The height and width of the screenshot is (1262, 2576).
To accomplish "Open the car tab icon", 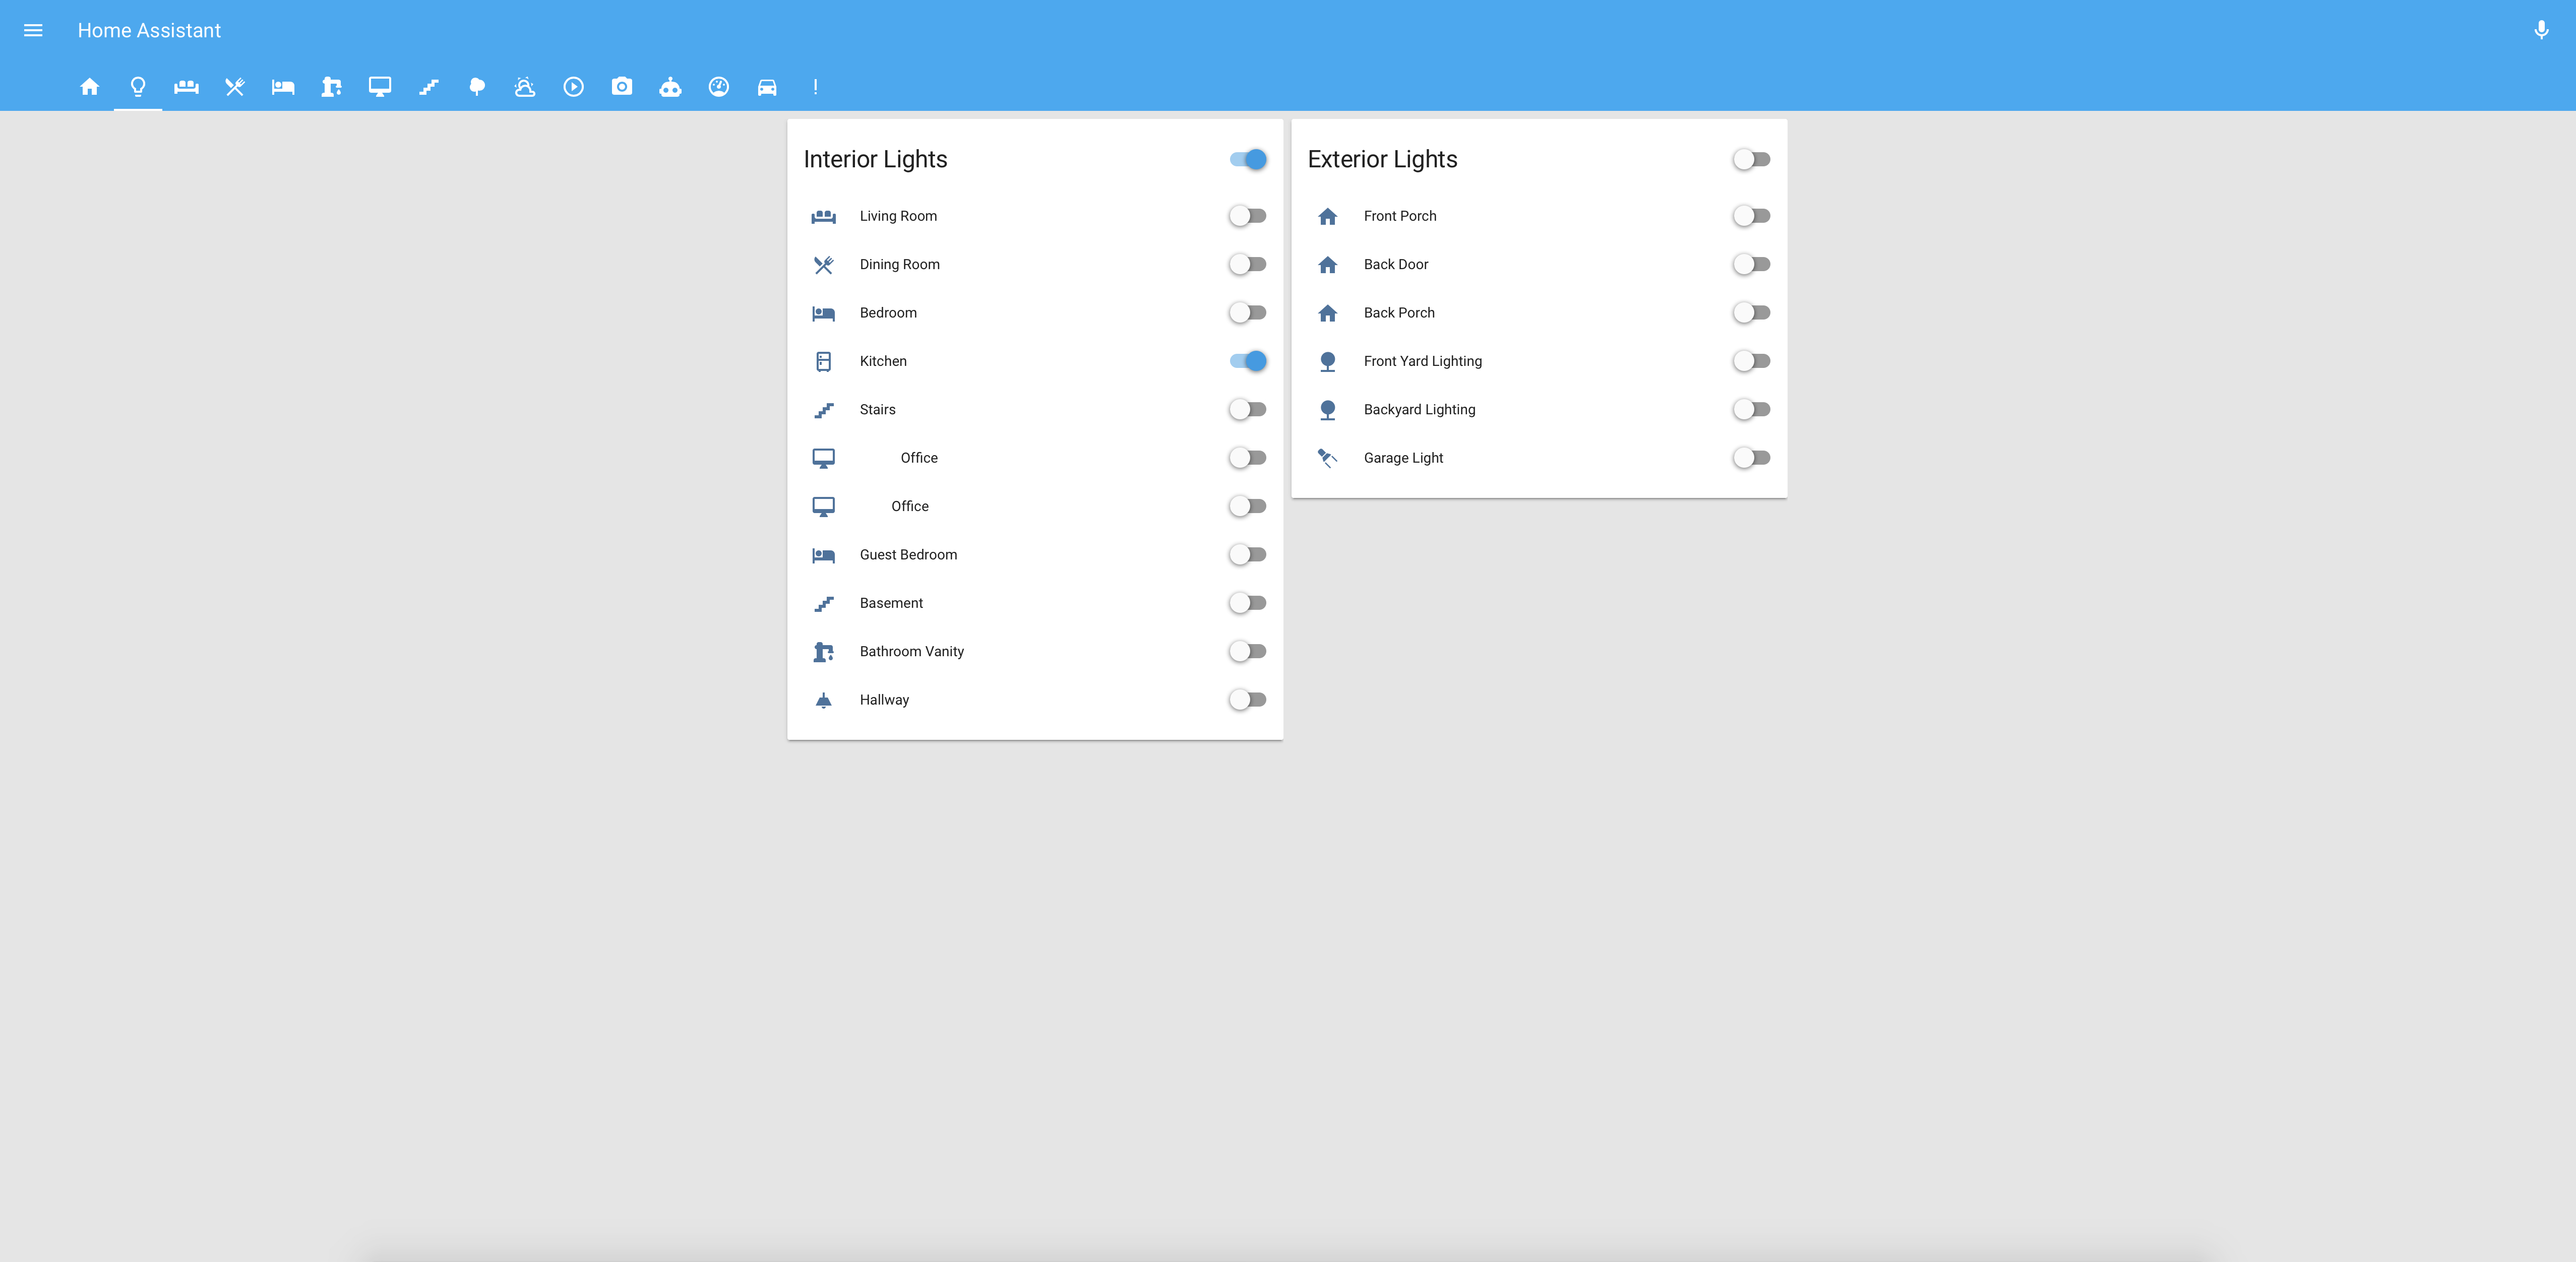I will [x=767, y=87].
